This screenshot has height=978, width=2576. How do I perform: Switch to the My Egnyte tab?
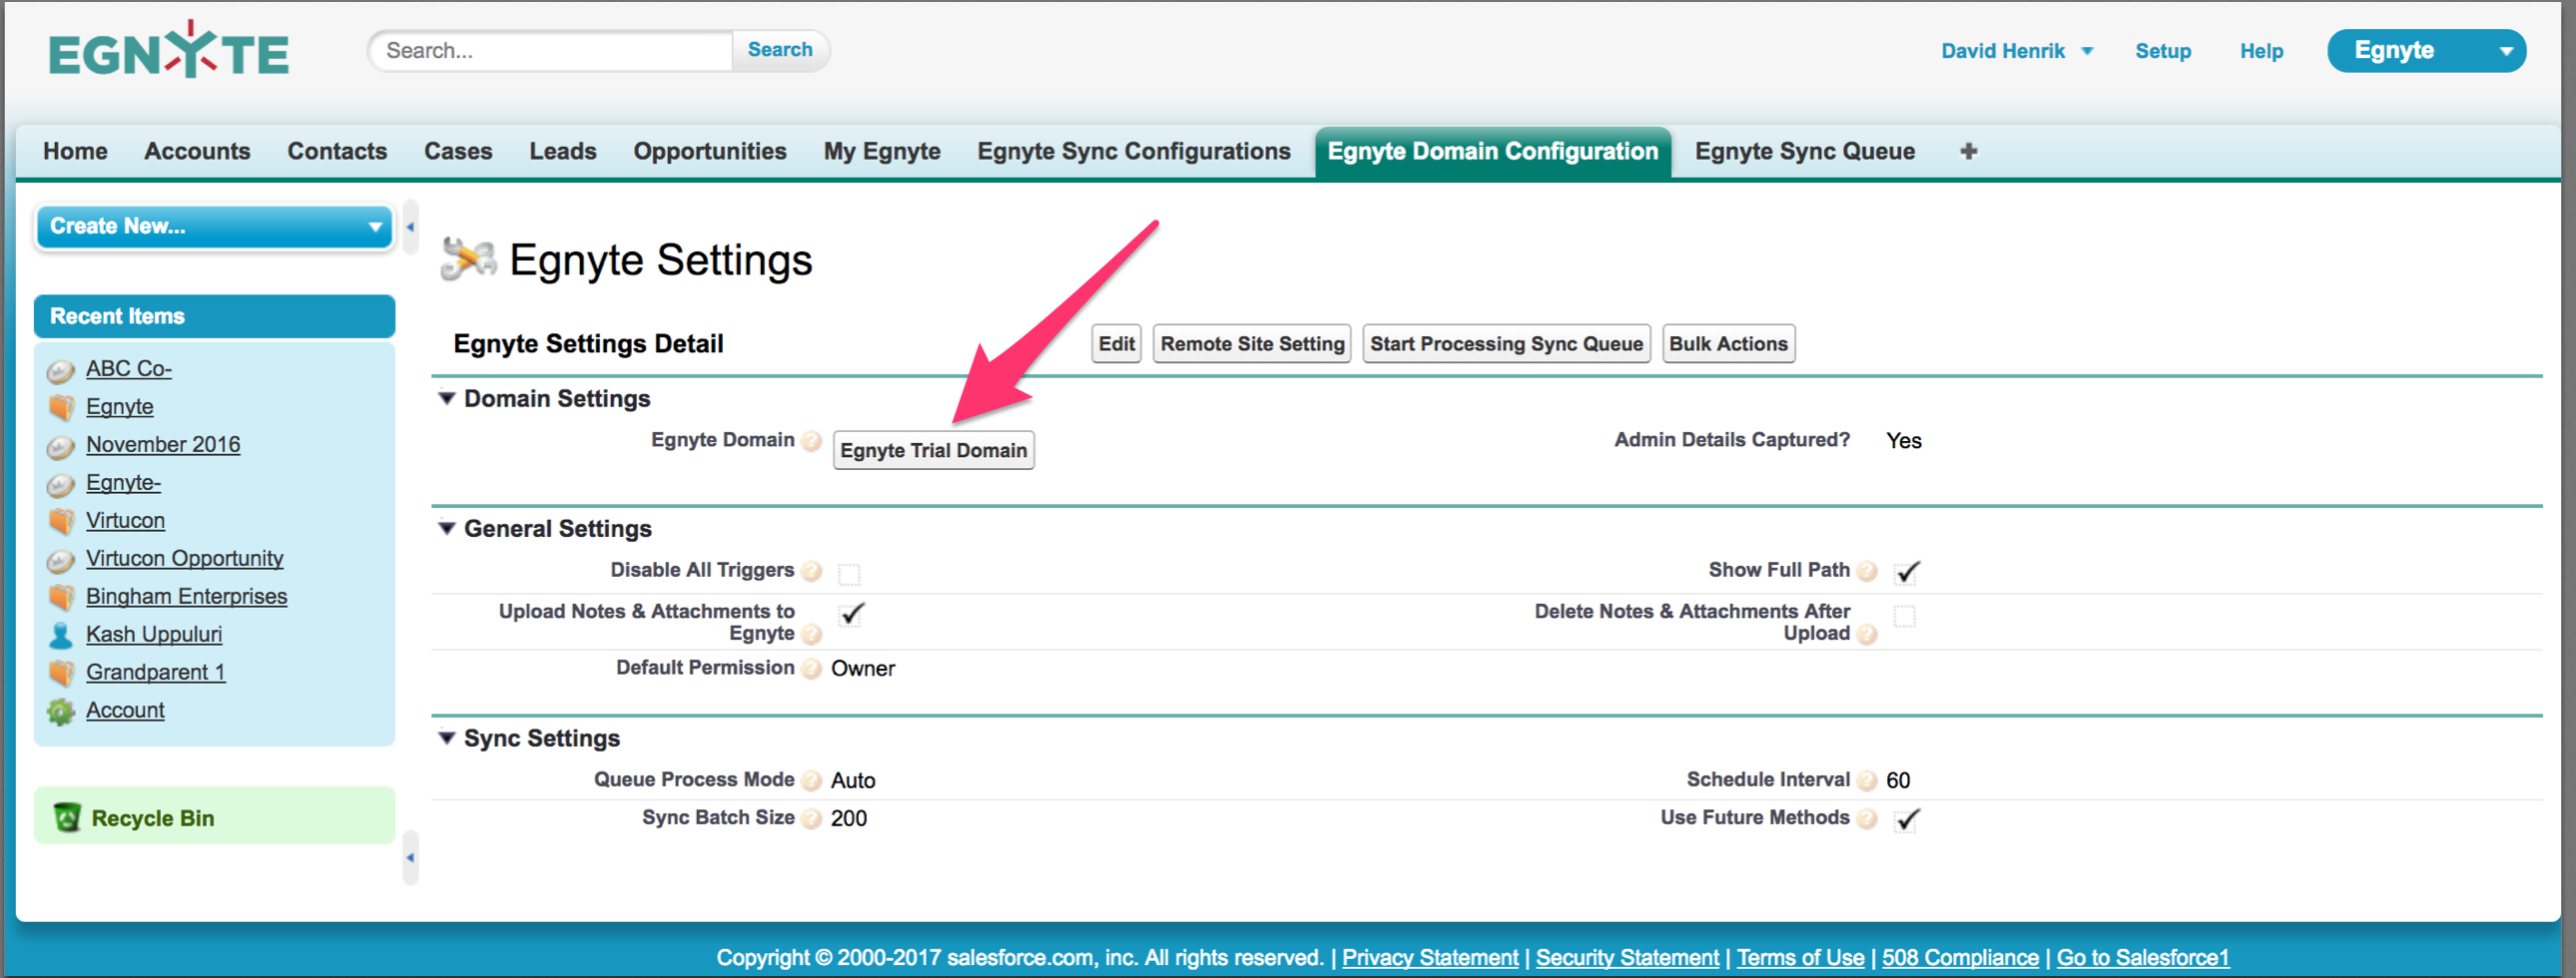click(882, 151)
